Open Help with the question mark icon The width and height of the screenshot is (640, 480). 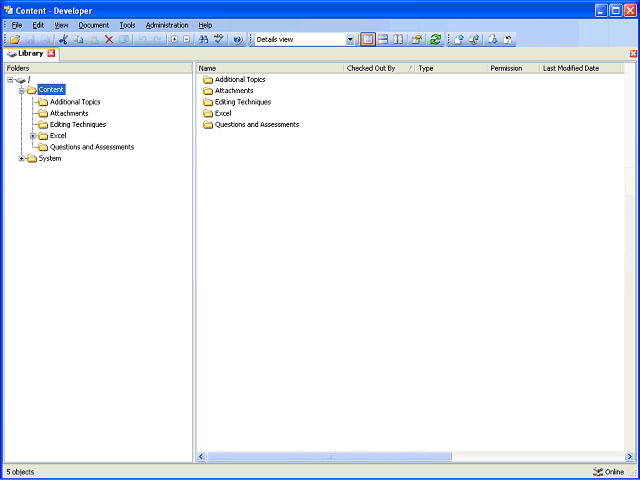238,40
